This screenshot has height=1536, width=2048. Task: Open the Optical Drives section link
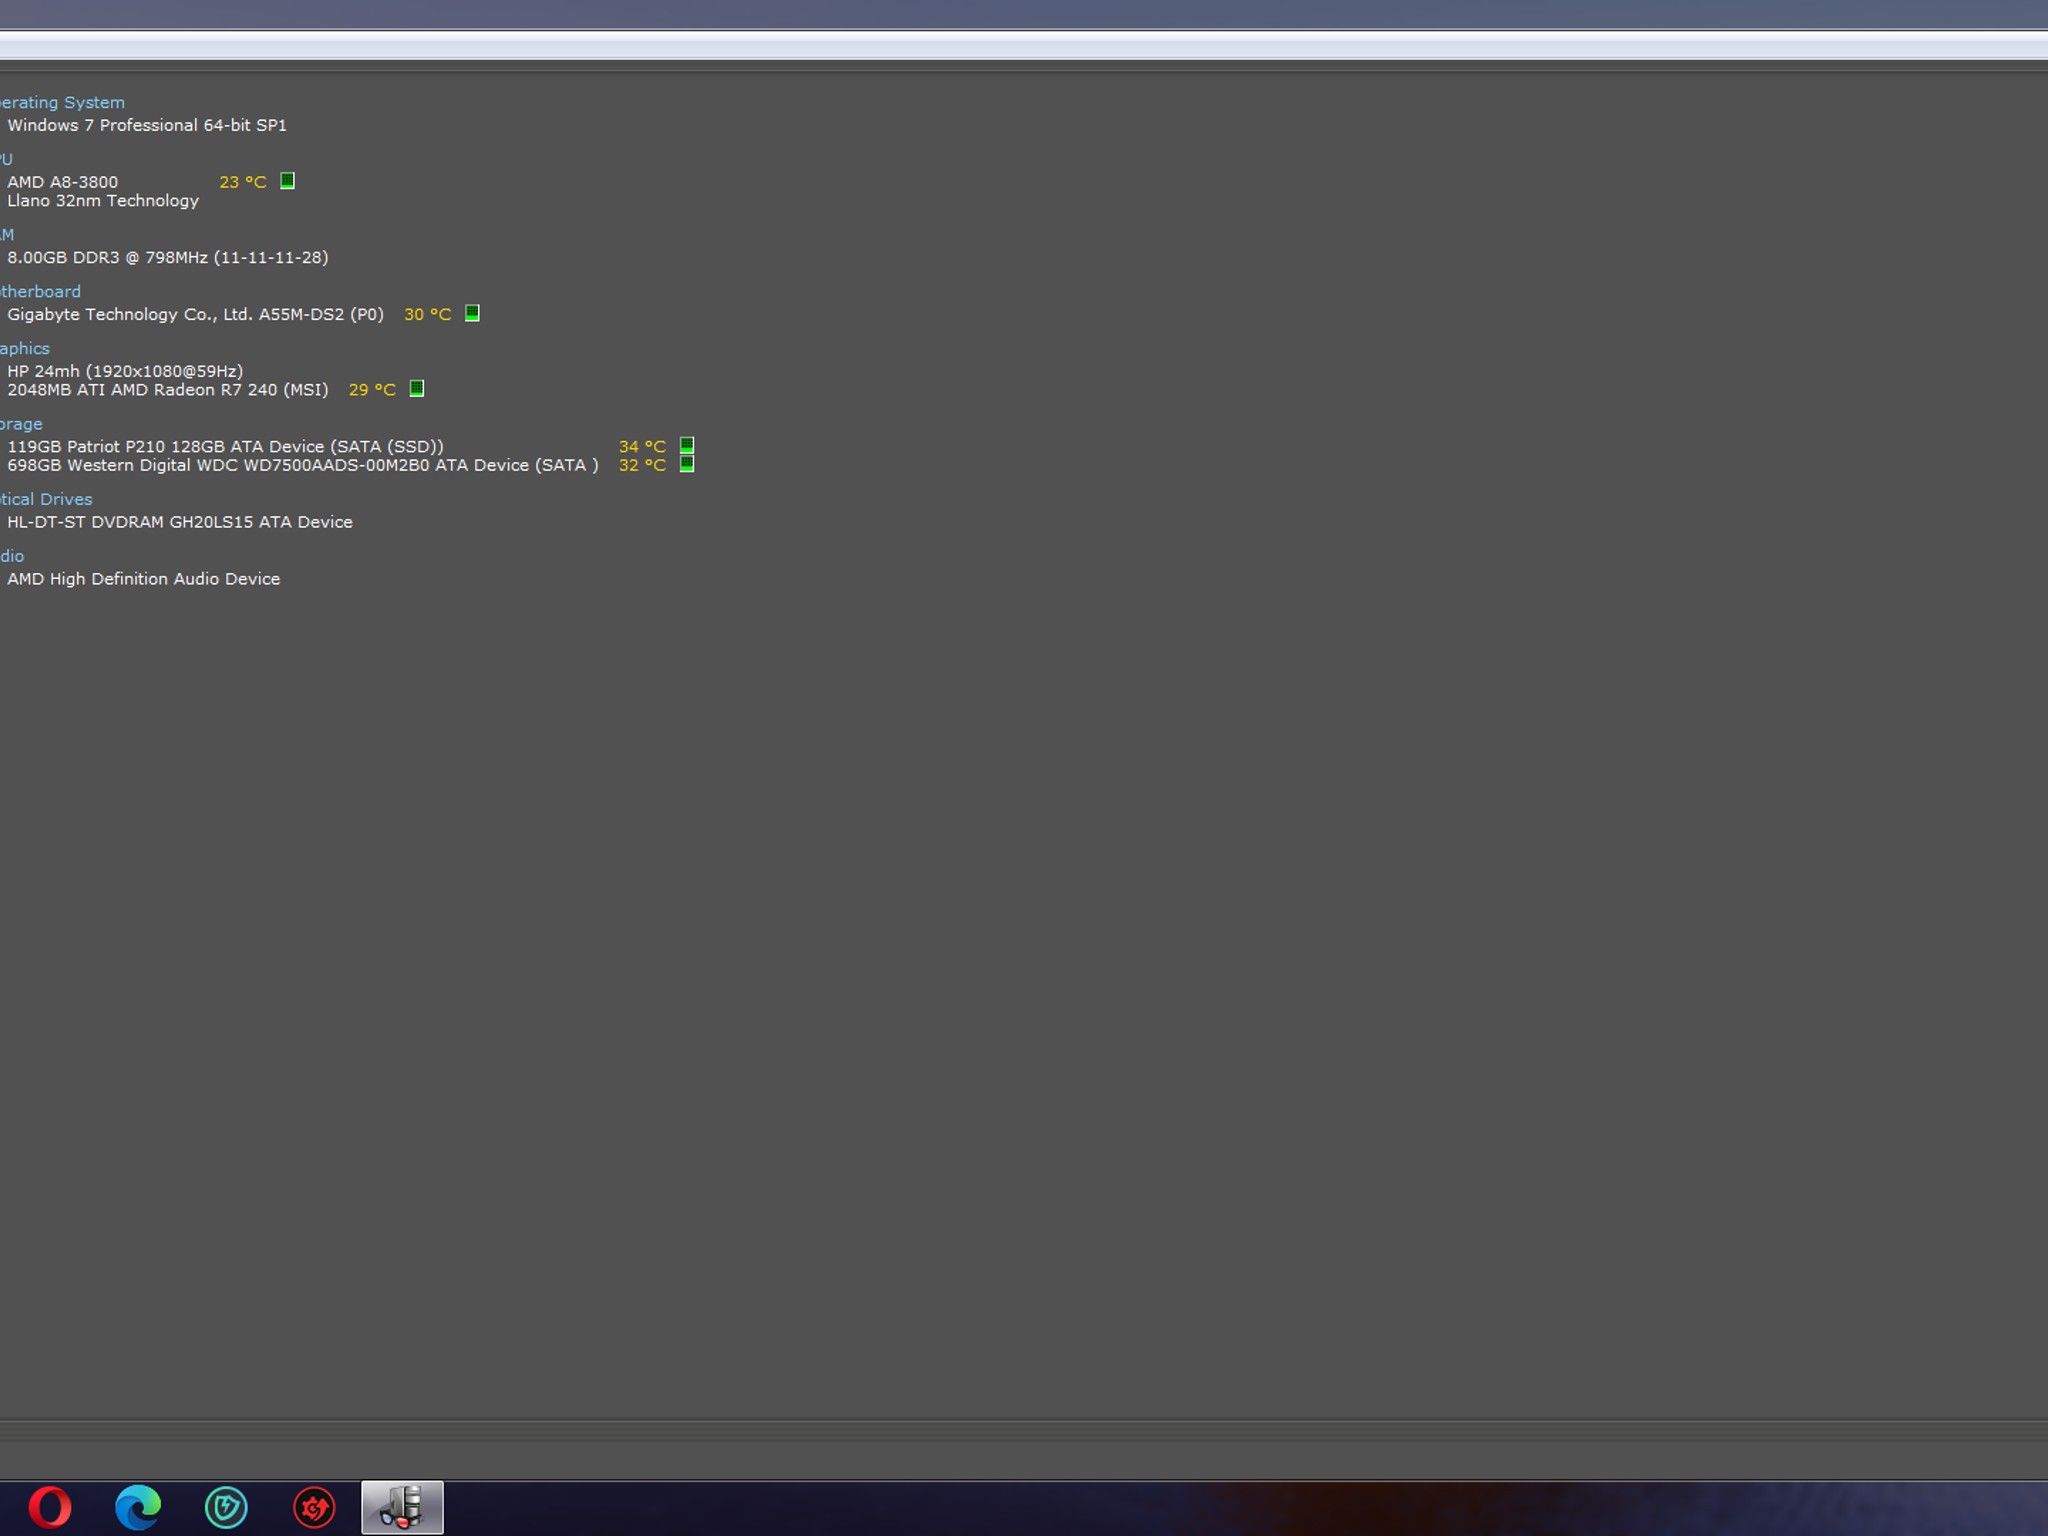[46, 499]
